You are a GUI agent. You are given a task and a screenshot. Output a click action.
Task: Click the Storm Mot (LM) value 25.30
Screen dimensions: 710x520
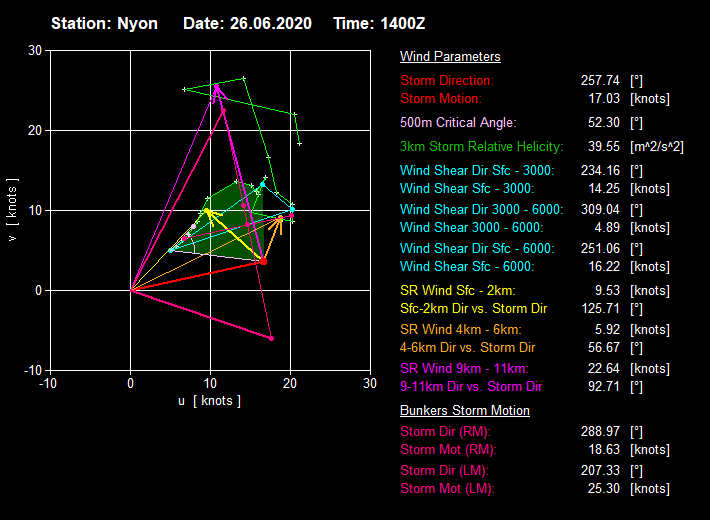(x=601, y=488)
